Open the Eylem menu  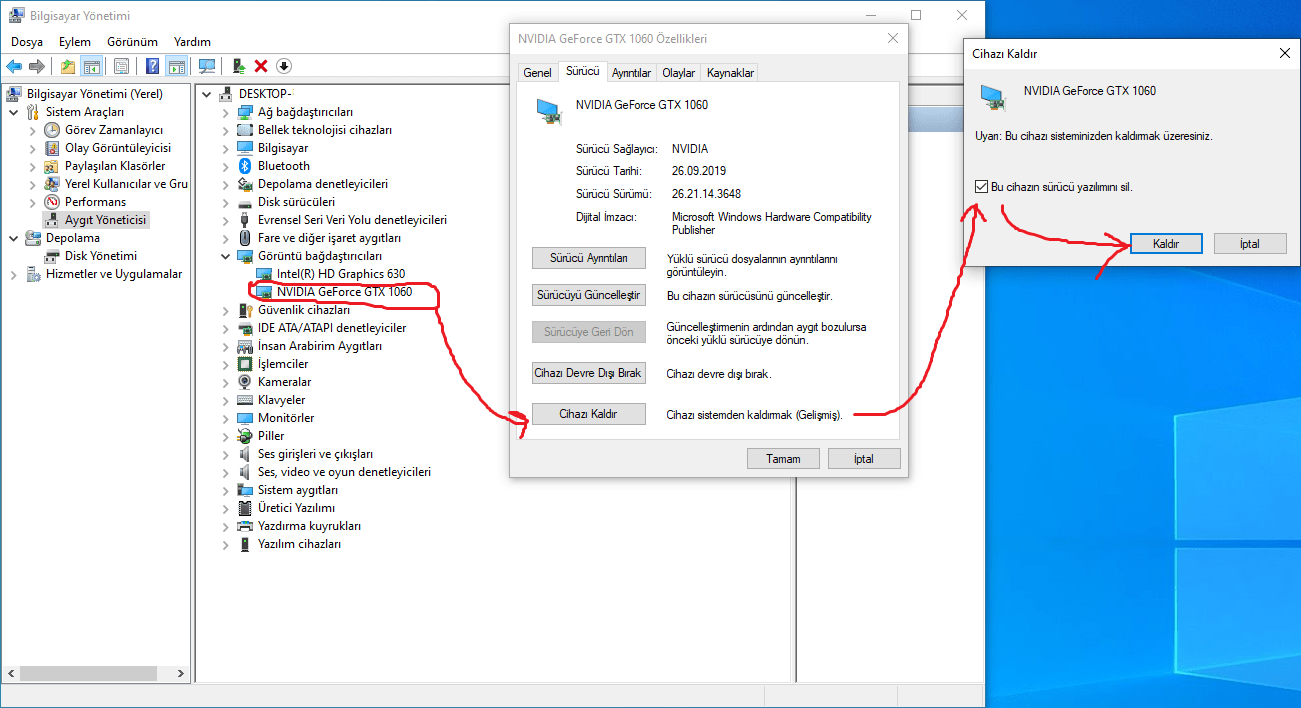75,42
